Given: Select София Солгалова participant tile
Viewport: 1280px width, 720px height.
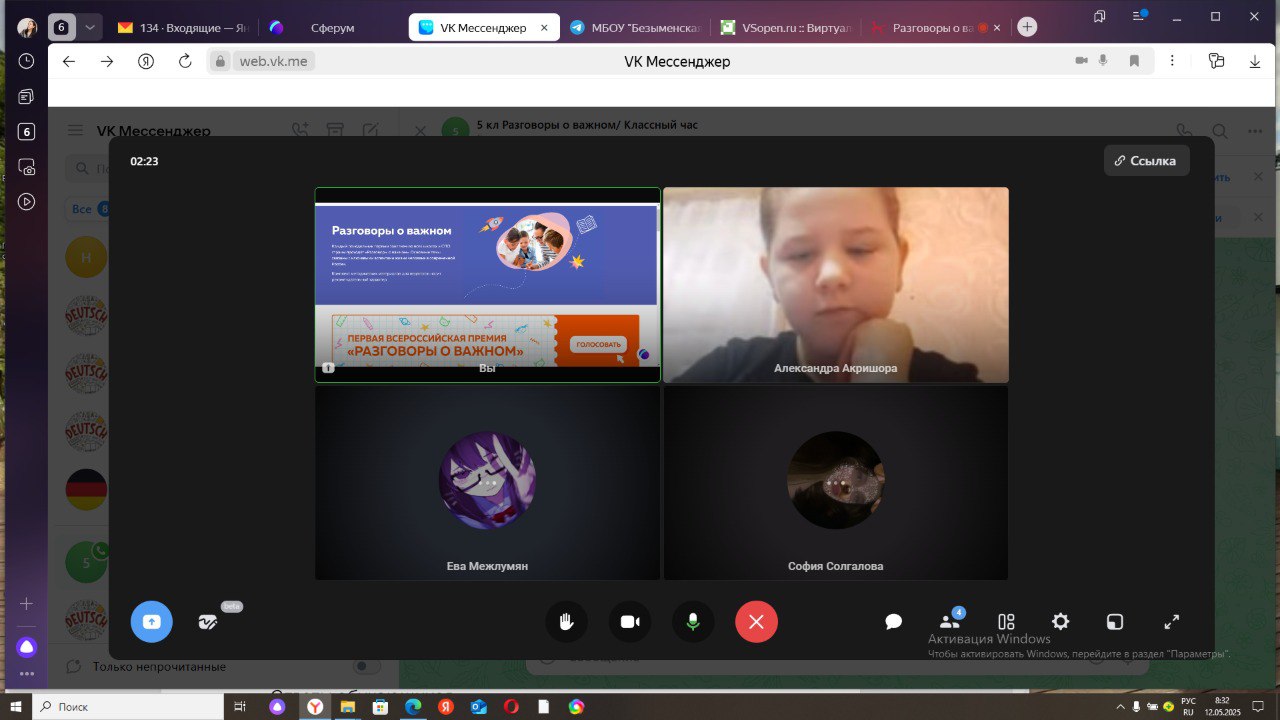Looking at the screenshot, I should click(836, 482).
